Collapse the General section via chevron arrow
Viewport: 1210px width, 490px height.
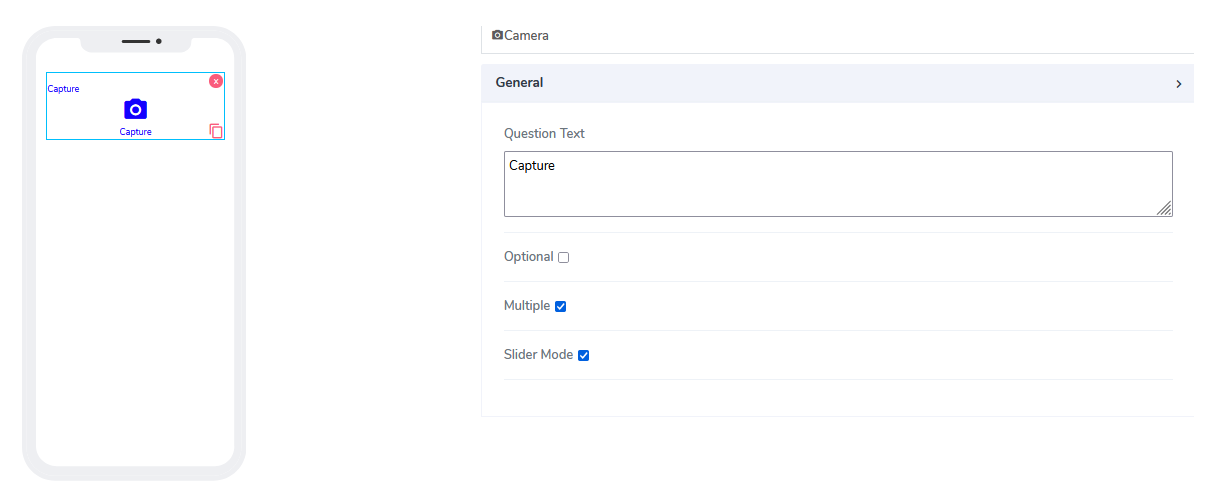pos(1179,84)
